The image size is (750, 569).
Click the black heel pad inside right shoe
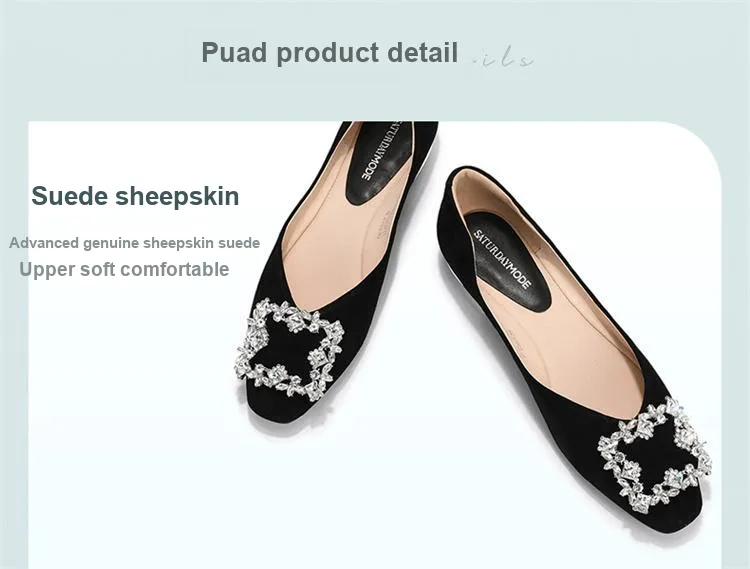[x=506, y=262]
